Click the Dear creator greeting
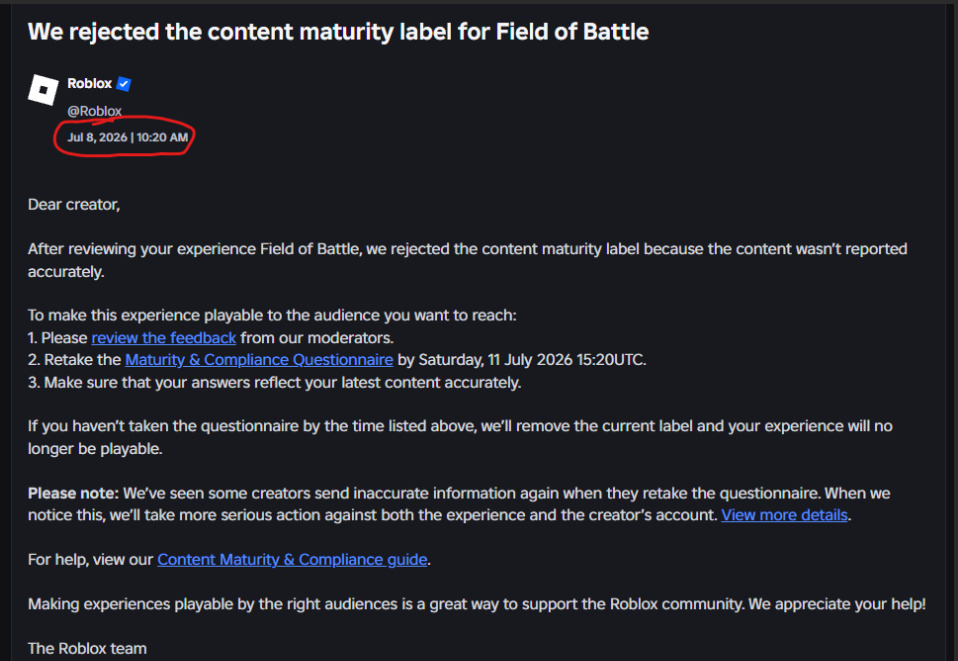The image size is (958, 661). [x=74, y=205]
